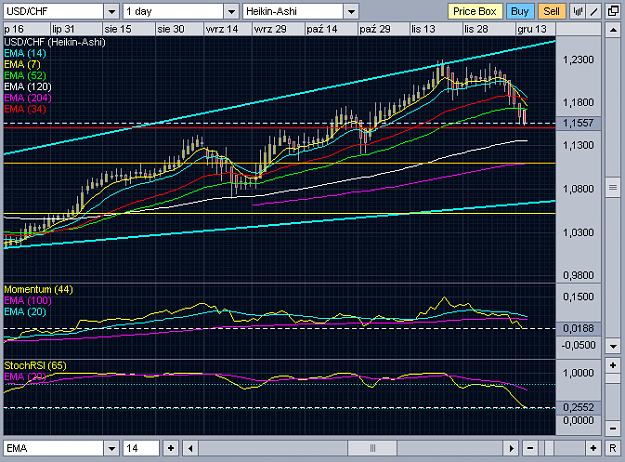Click the EMA (14) legend label

point(25,53)
